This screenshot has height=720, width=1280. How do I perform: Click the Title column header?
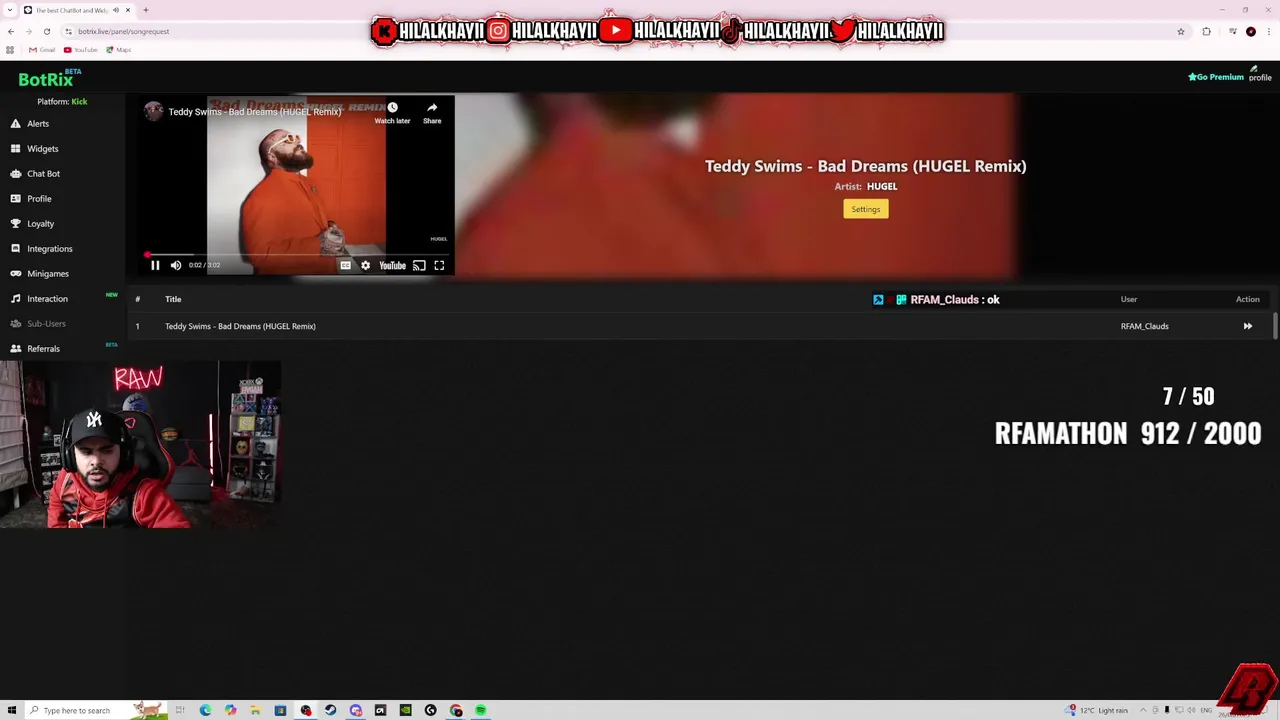click(x=173, y=299)
